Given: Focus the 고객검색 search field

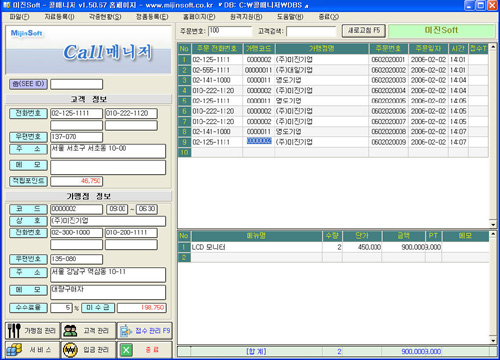Looking at the screenshot, I should [311, 31].
